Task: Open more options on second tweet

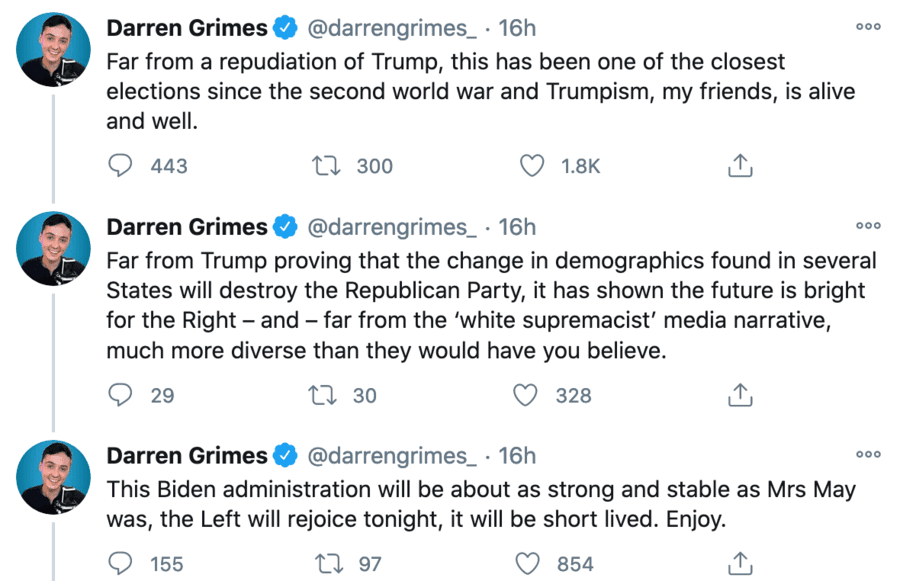Action: pos(868,226)
